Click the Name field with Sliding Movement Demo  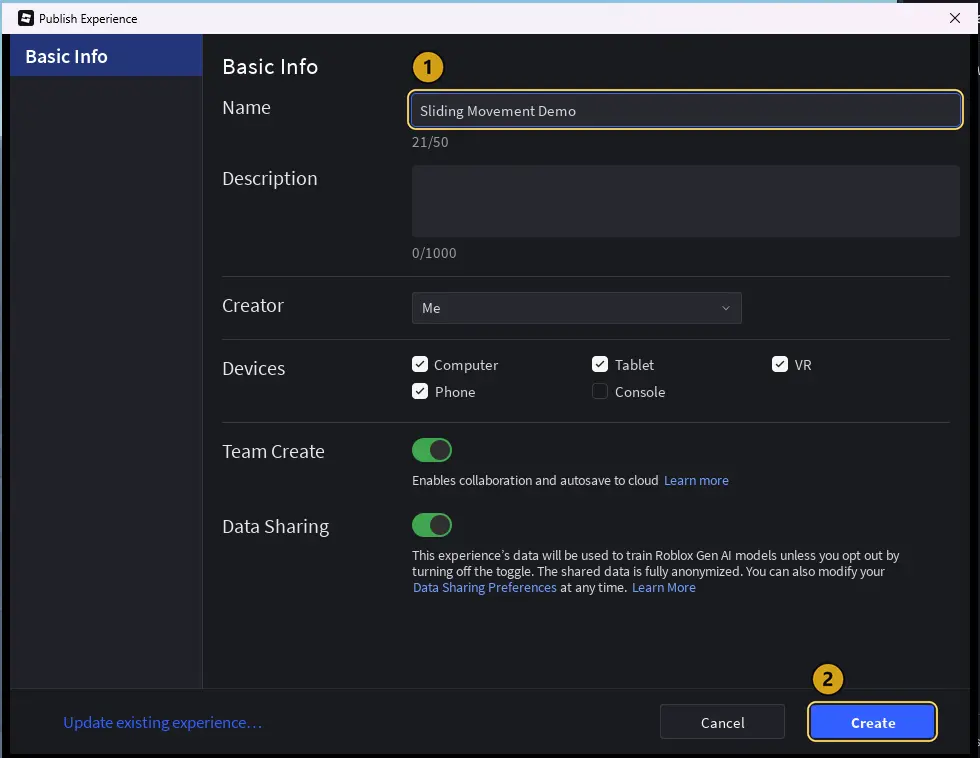pyautogui.click(x=685, y=111)
